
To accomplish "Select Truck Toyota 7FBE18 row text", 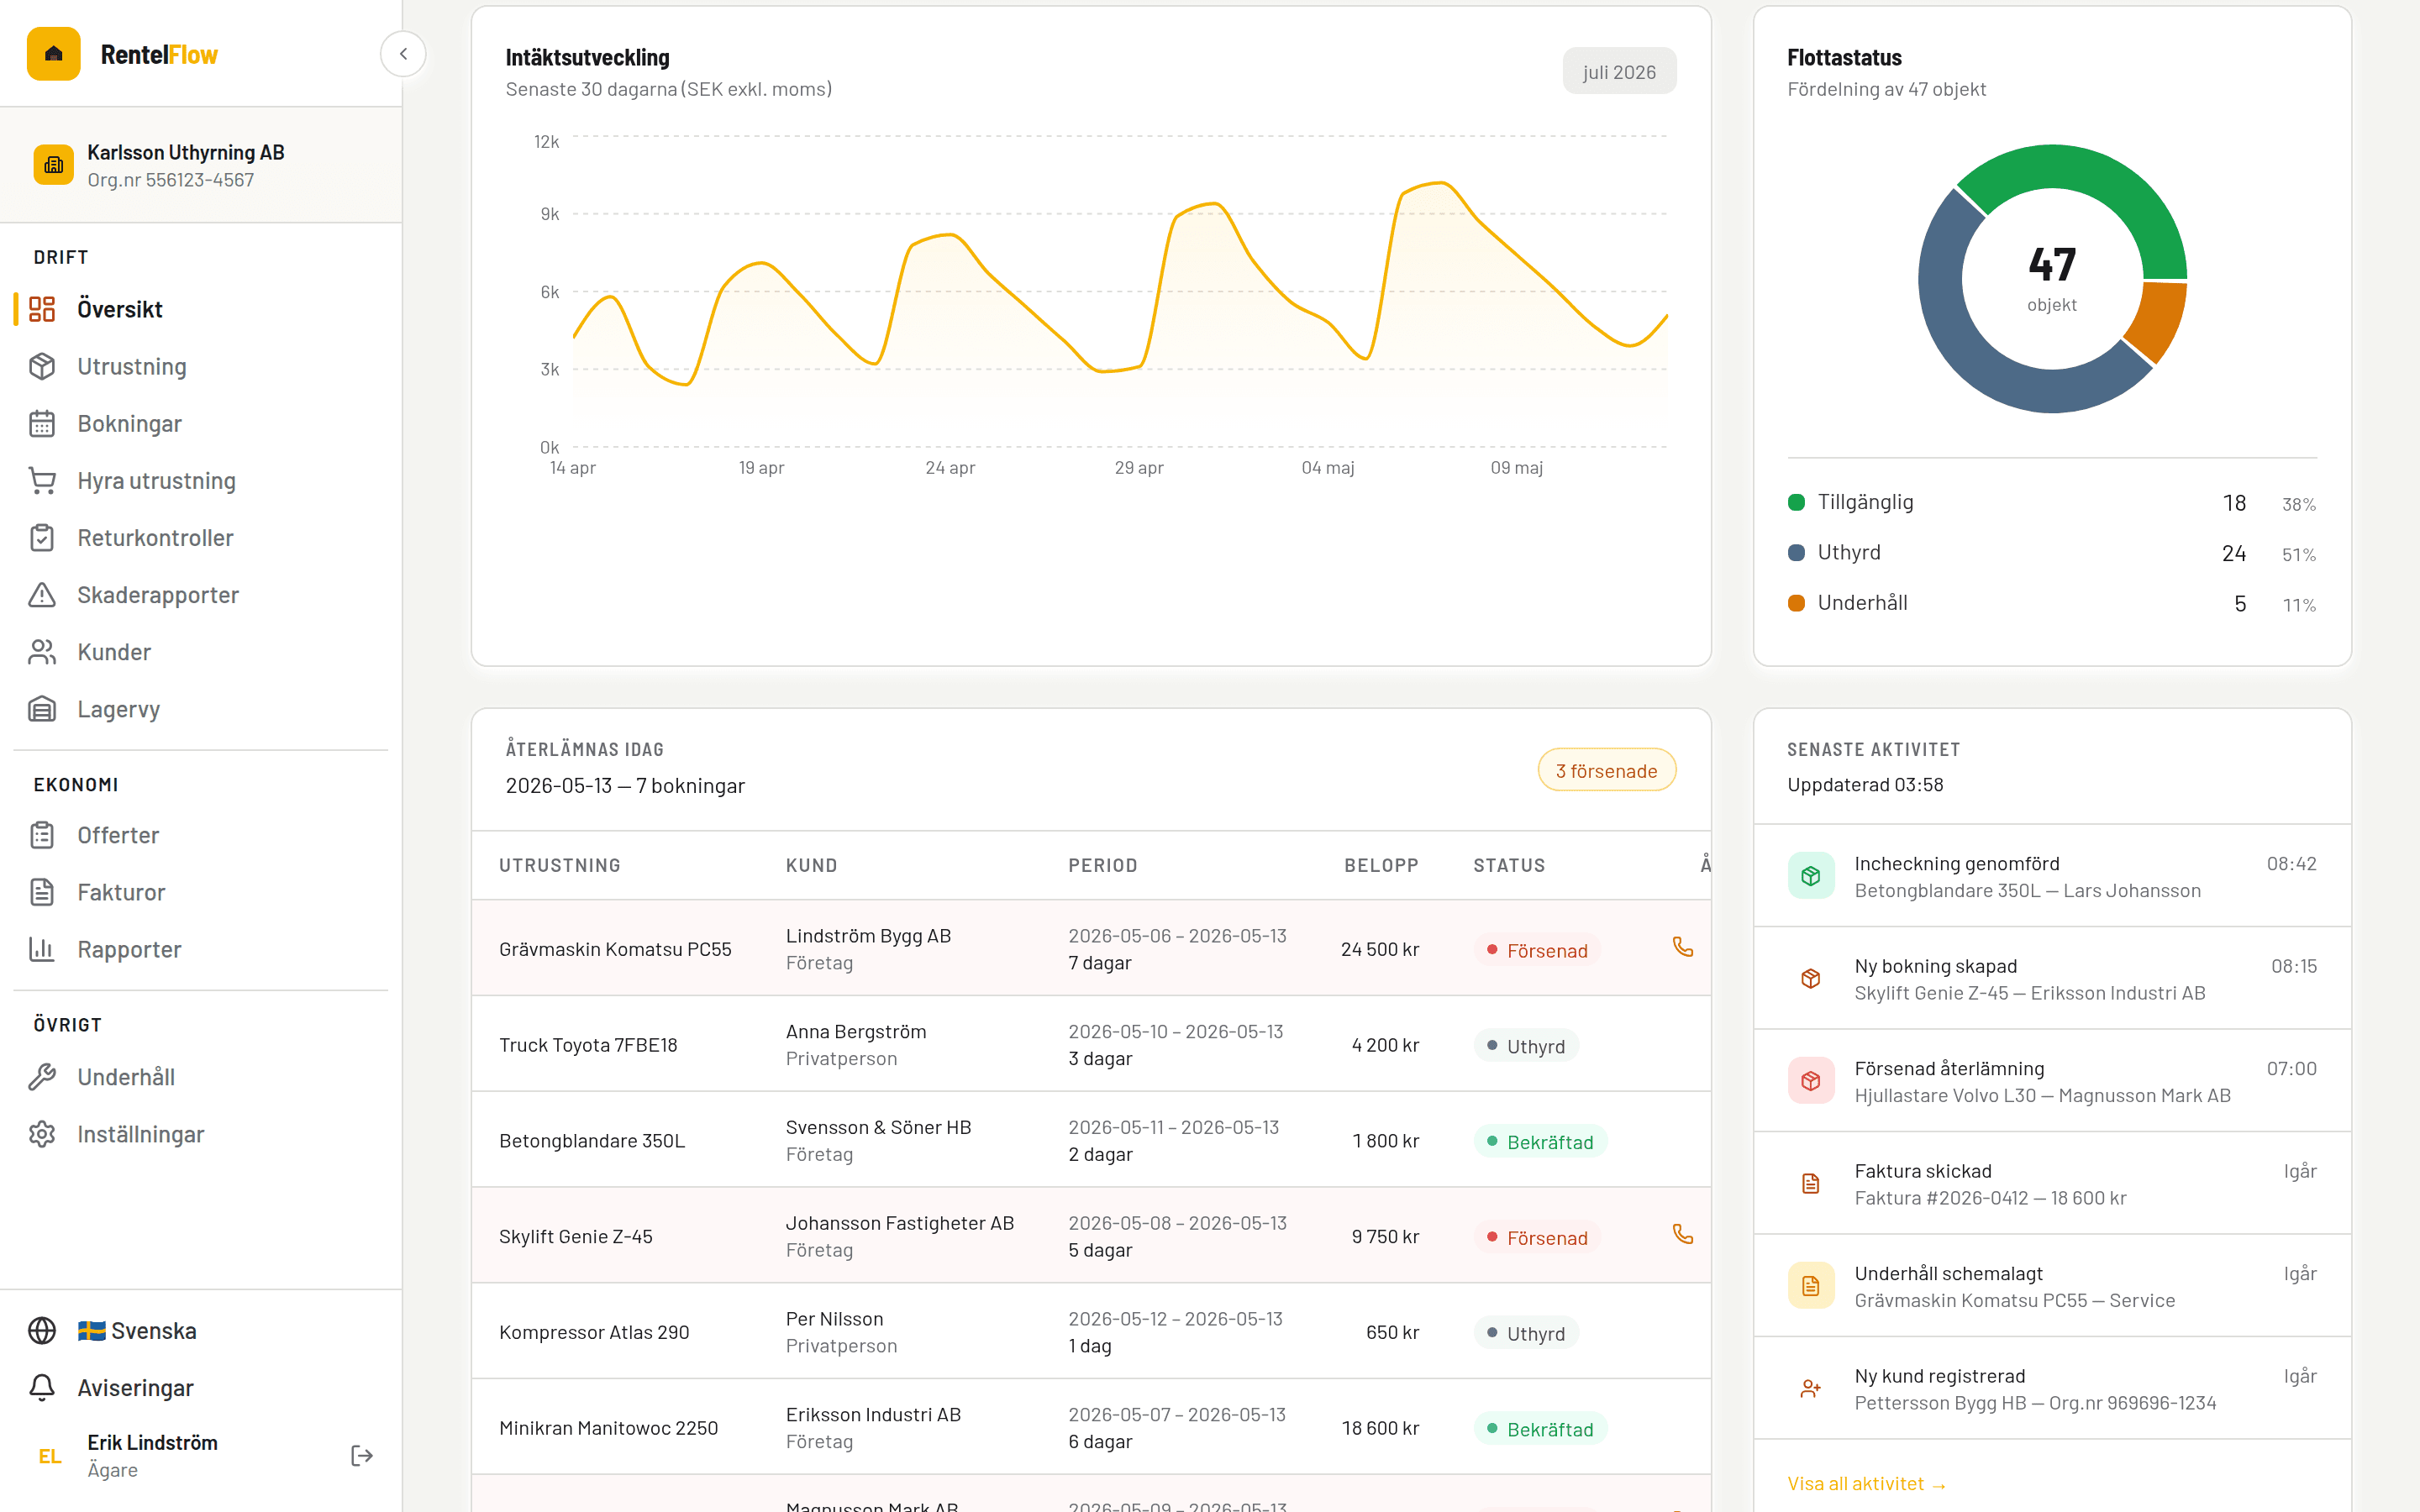I will pyautogui.click(x=588, y=1045).
